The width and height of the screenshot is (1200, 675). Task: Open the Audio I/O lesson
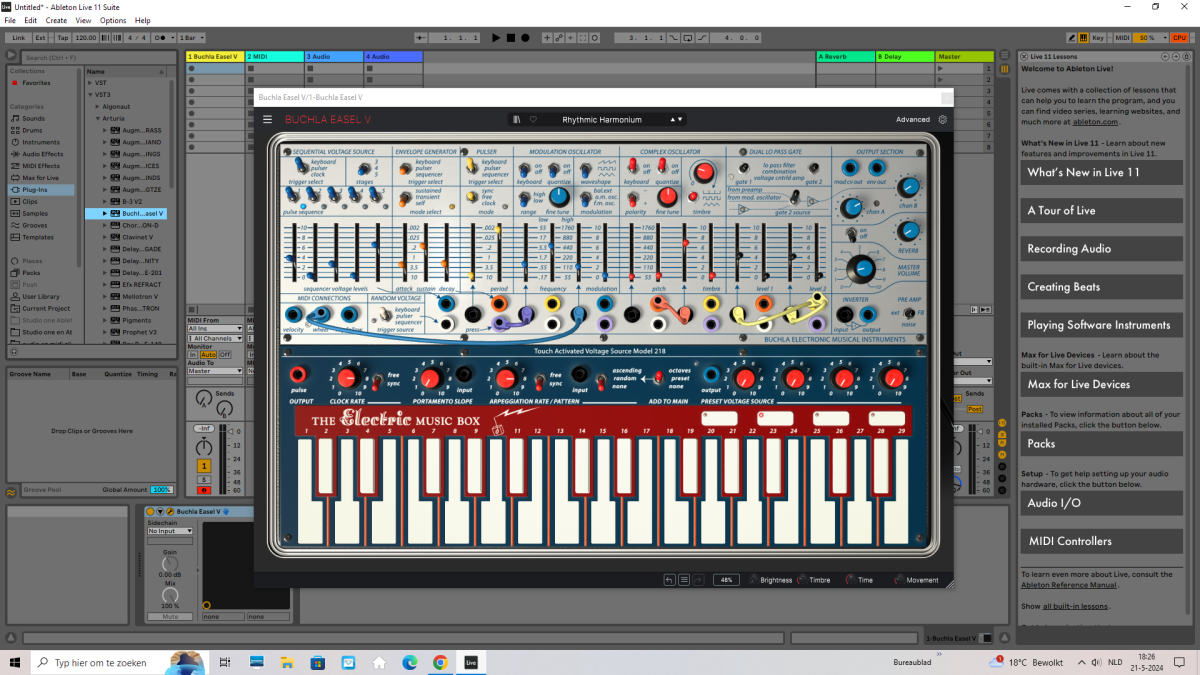1099,503
